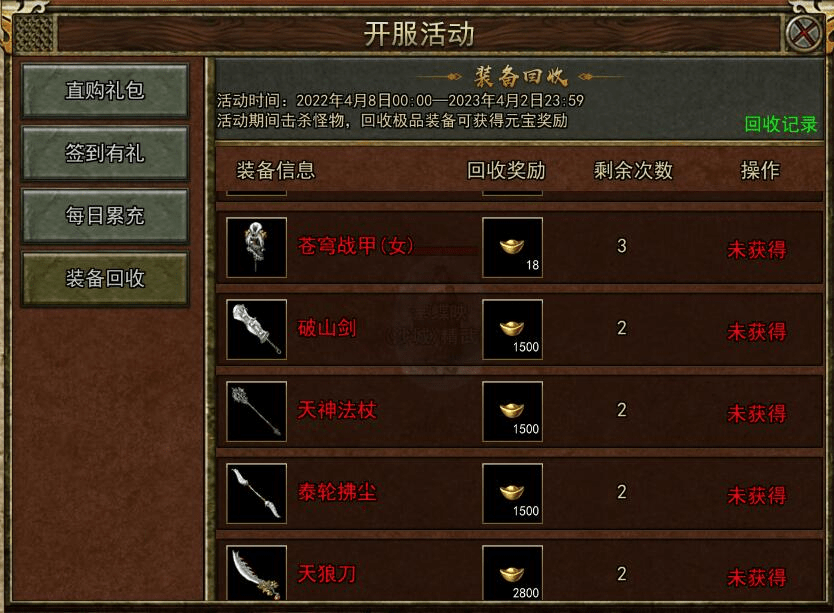Click 未获得 for 天神法杖
The height and width of the screenshot is (613, 834).
click(757, 413)
